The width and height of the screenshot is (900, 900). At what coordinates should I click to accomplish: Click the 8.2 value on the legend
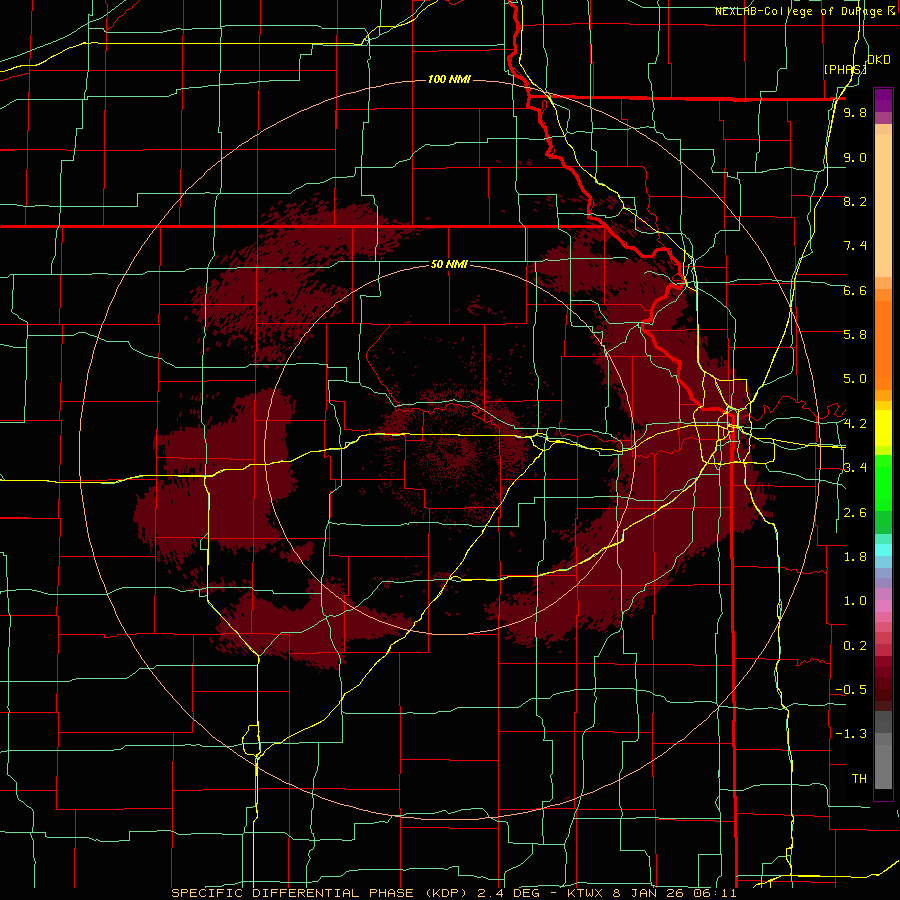click(x=855, y=201)
